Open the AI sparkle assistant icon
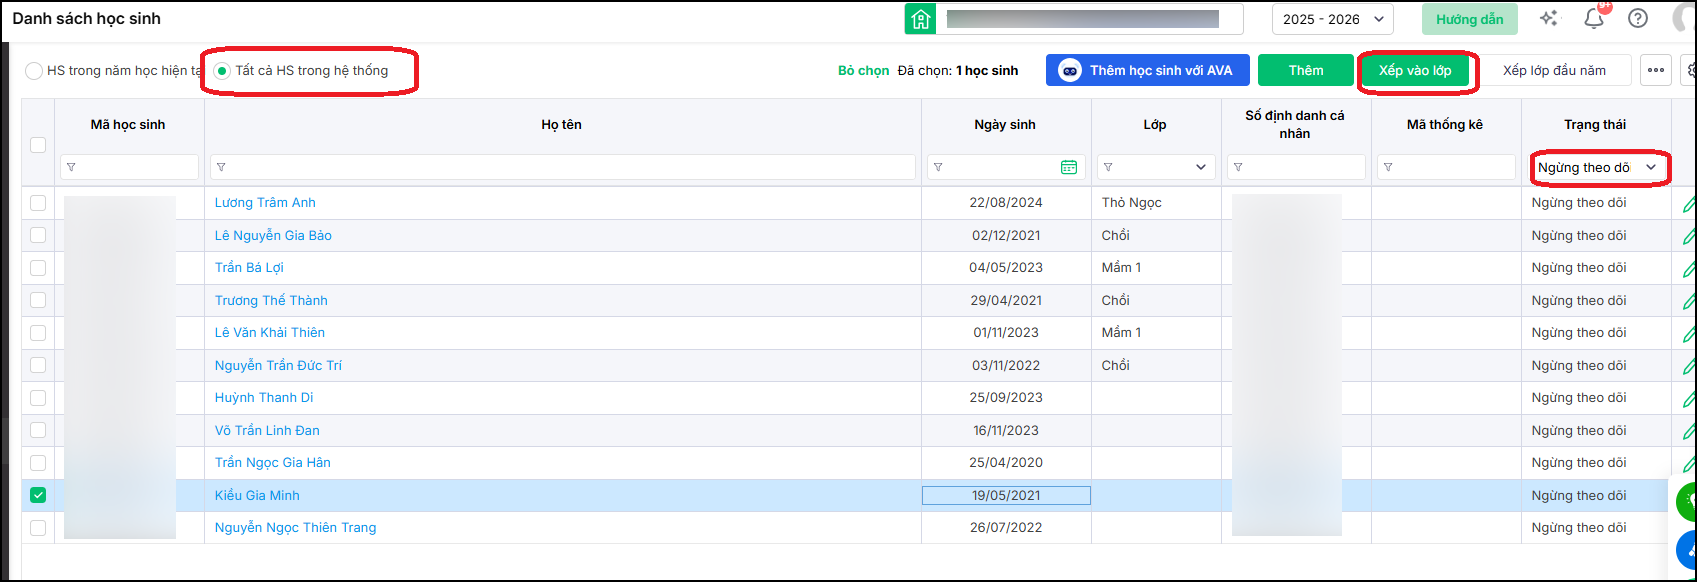The image size is (1697, 582). click(1549, 18)
